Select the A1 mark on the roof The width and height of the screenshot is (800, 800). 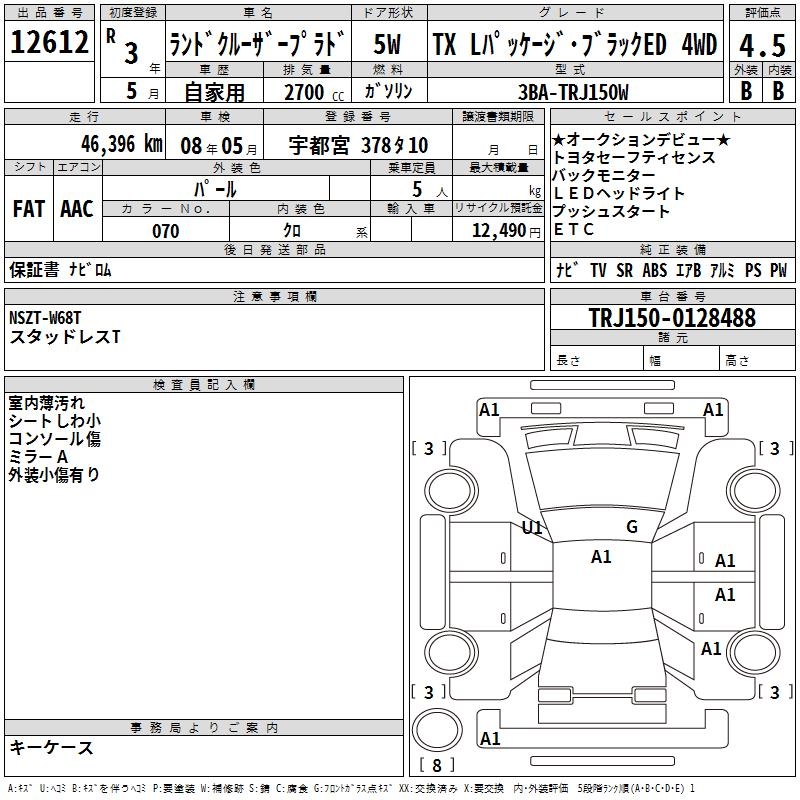601,557
